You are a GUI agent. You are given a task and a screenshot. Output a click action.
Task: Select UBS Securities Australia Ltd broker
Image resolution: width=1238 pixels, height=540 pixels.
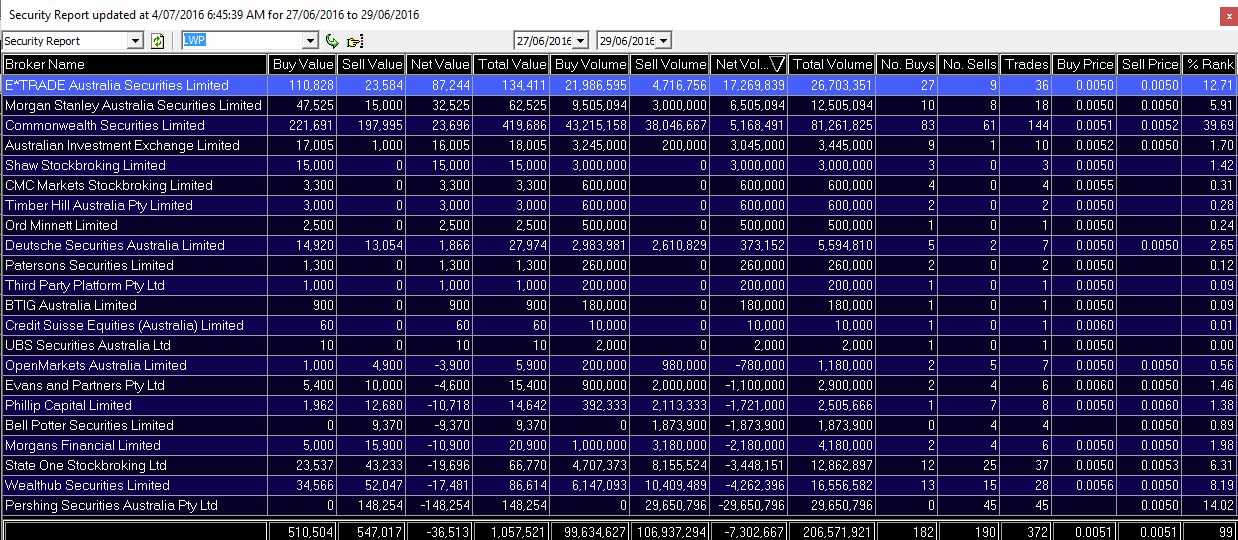[88, 345]
